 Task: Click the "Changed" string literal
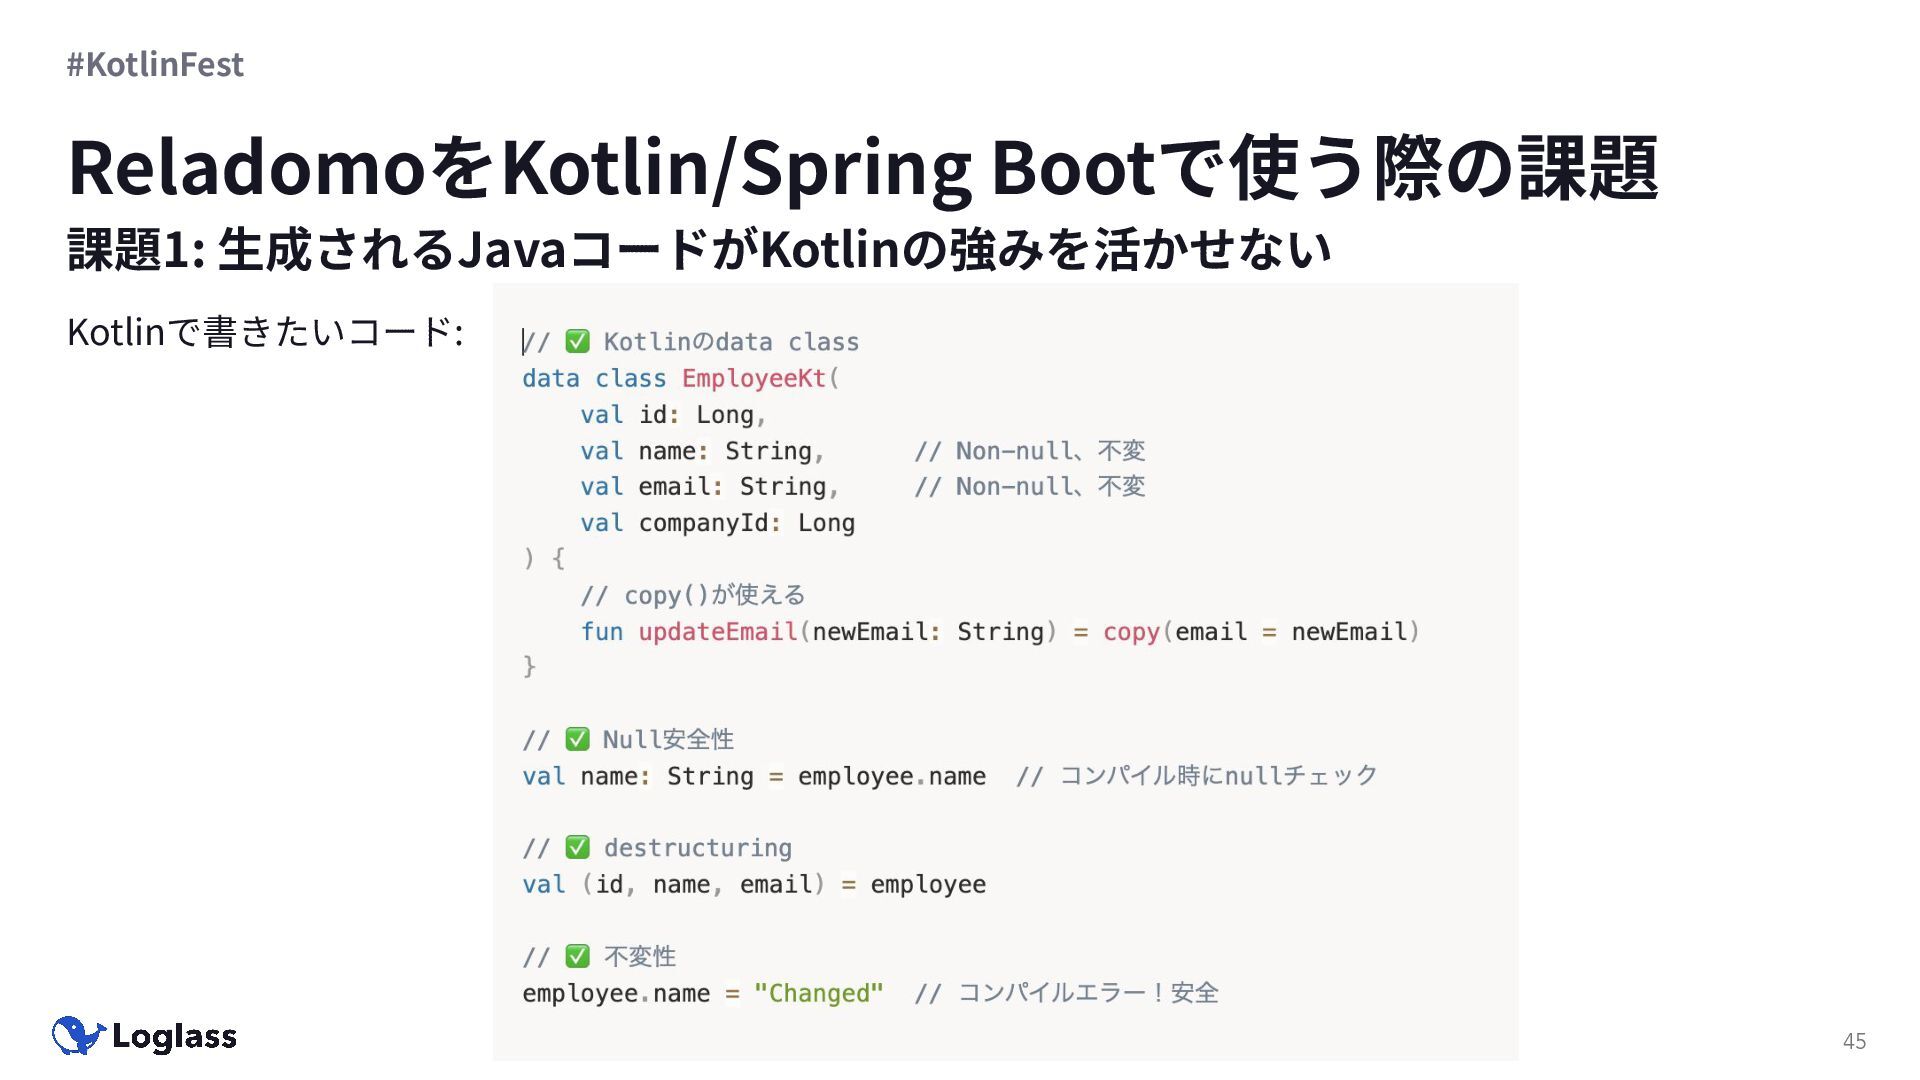click(x=818, y=993)
